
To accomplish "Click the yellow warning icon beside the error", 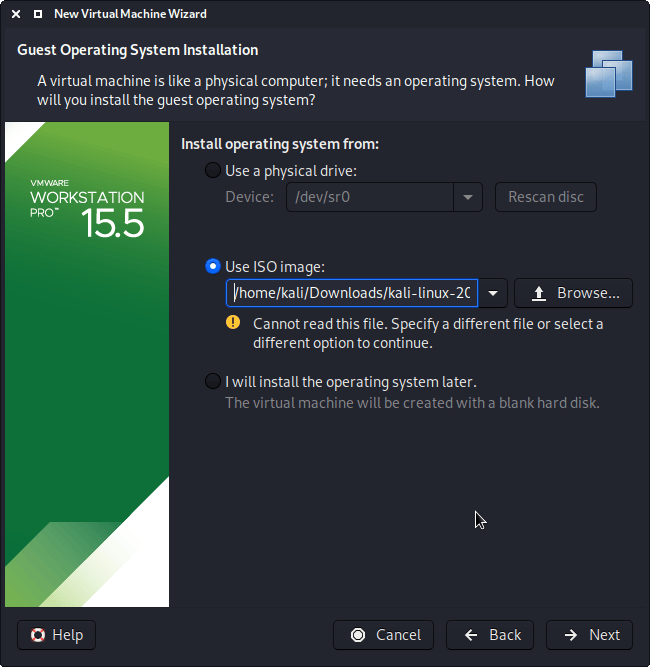I will tap(233, 322).
